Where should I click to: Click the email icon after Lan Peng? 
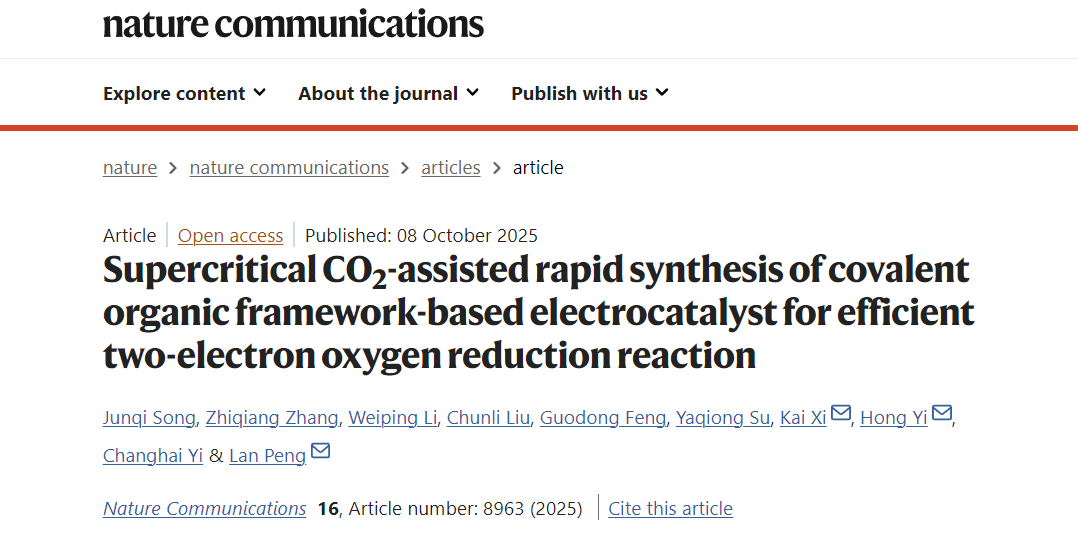[320, 452]
